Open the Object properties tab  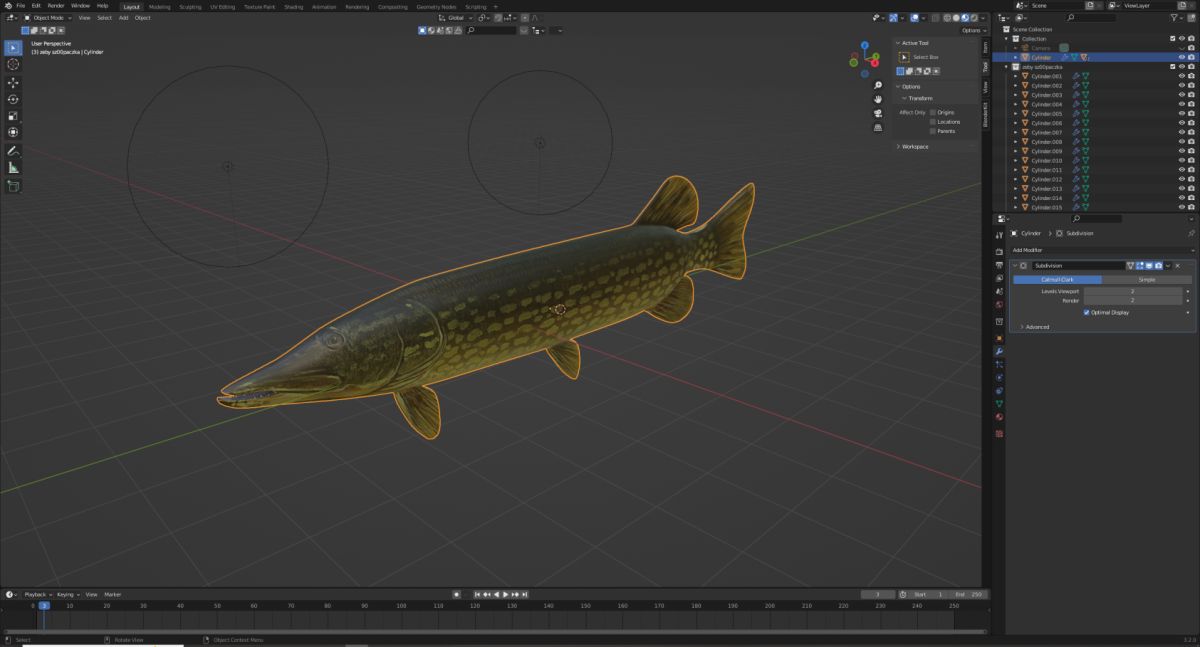click(x=999, y=337)
